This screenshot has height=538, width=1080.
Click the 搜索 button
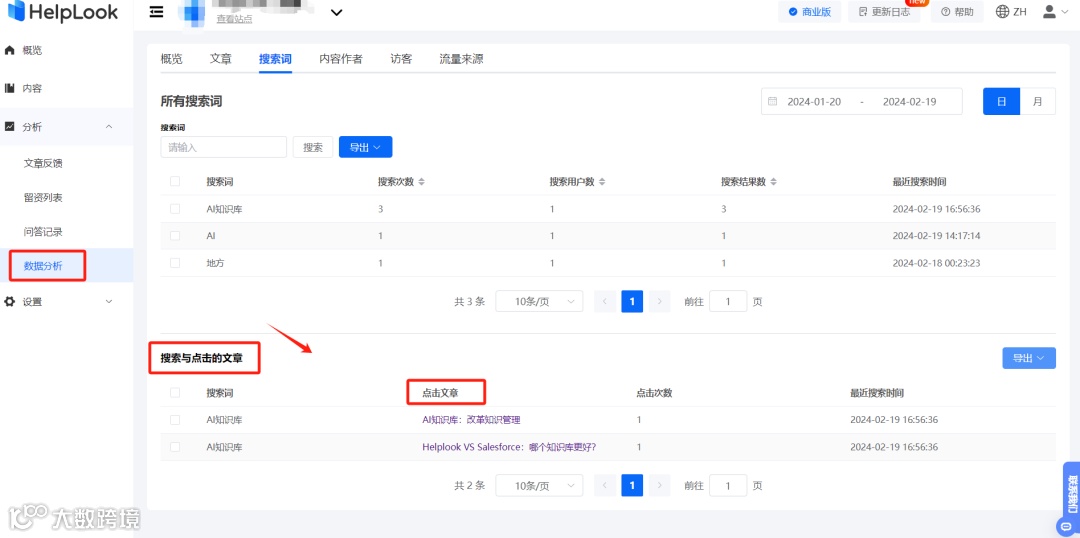click(x=313, y=147)
